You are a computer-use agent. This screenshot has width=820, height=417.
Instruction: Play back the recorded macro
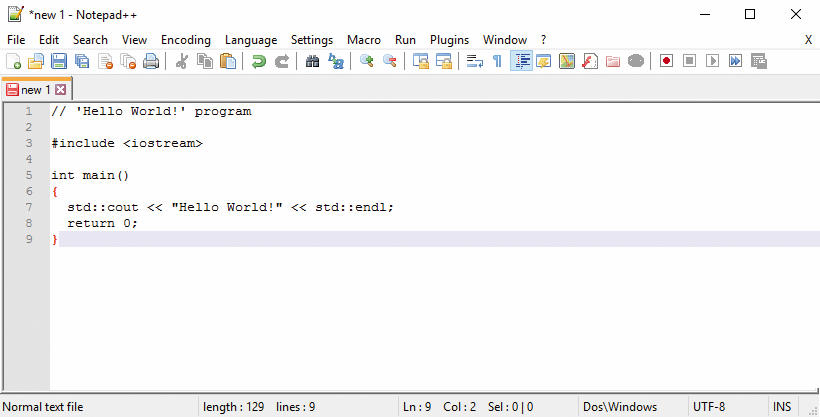point(712,61)
